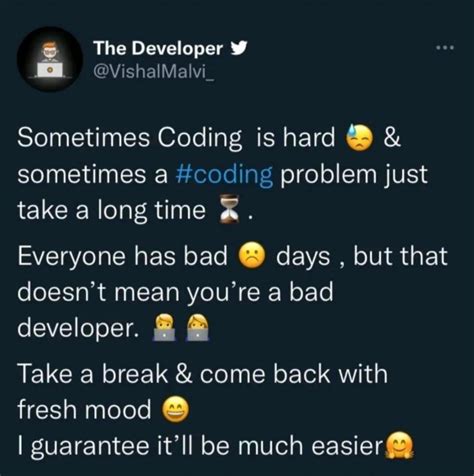Click the frowning face emoji after bad
Viewport: 474px width, 476px height.
(252, 256)
